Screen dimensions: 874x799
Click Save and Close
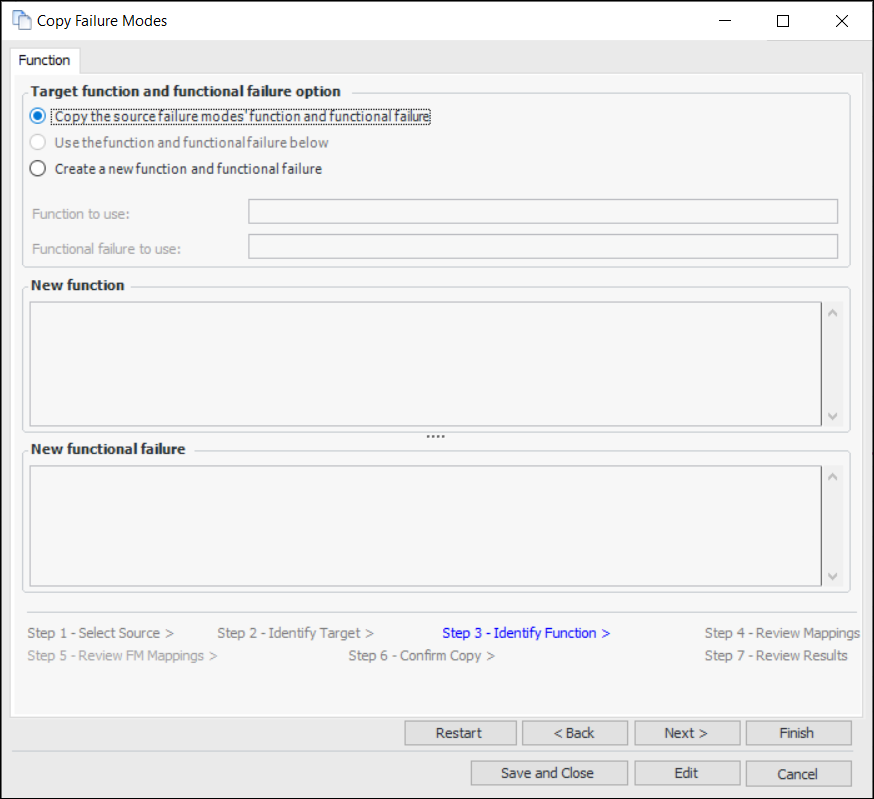pyautogui.click(x=549, y=773)
